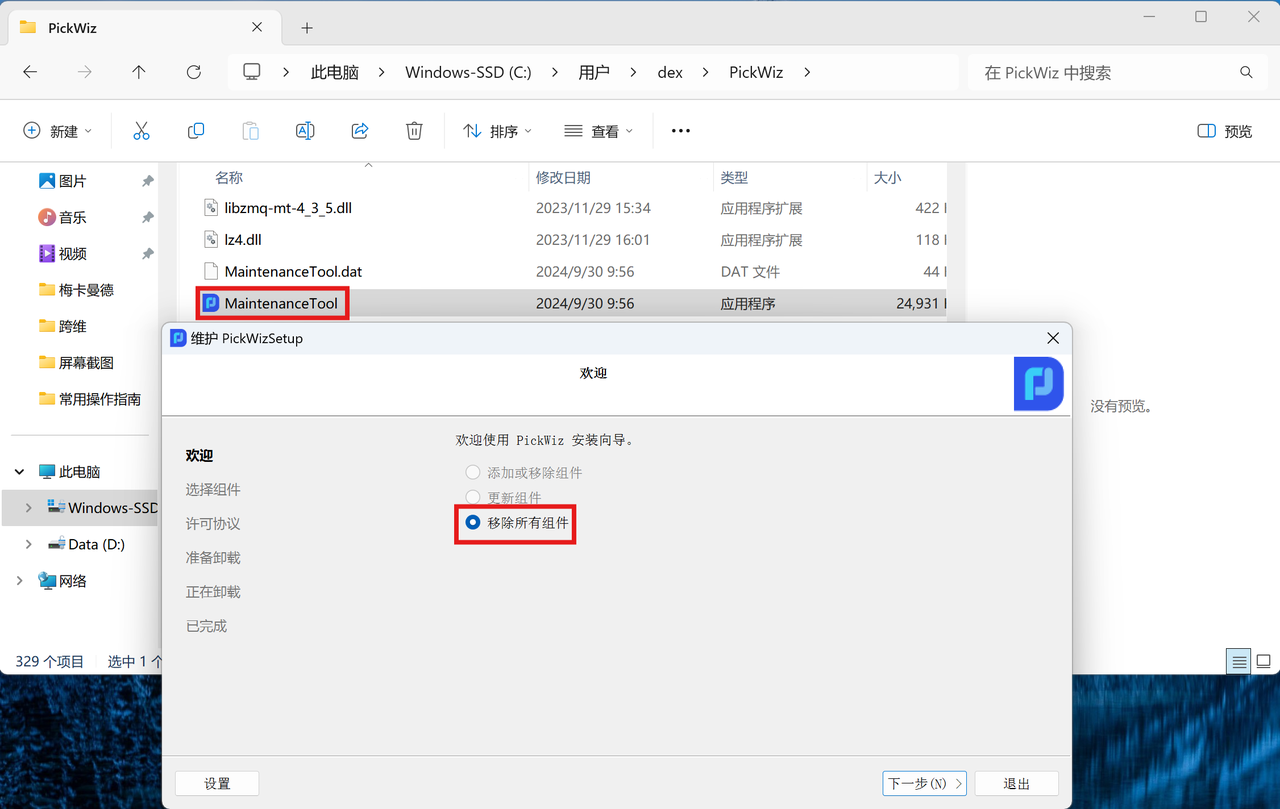This screenshot has height=809, width=1280.
Task: Click the Rename icon in toolbar
Action: pos(305,131)
